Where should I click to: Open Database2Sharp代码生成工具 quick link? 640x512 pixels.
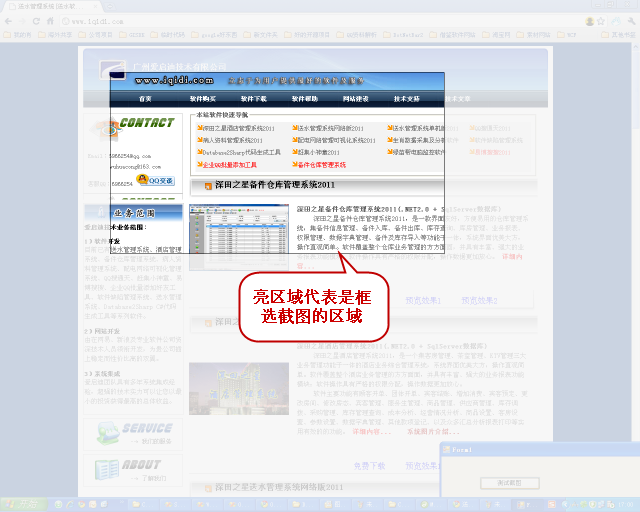(242, 152)
